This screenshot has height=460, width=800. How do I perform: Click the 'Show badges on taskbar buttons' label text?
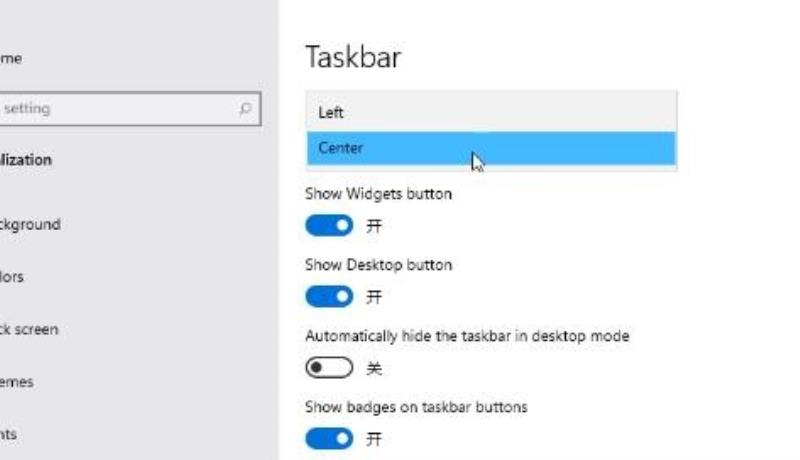coord(416,407)
